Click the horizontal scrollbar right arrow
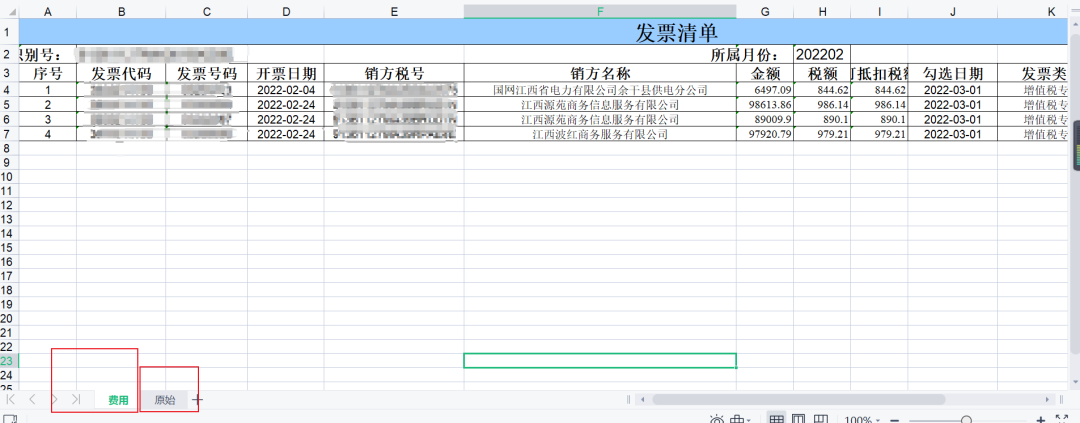Viewport: 1080px width, 423px height. 1048,399
